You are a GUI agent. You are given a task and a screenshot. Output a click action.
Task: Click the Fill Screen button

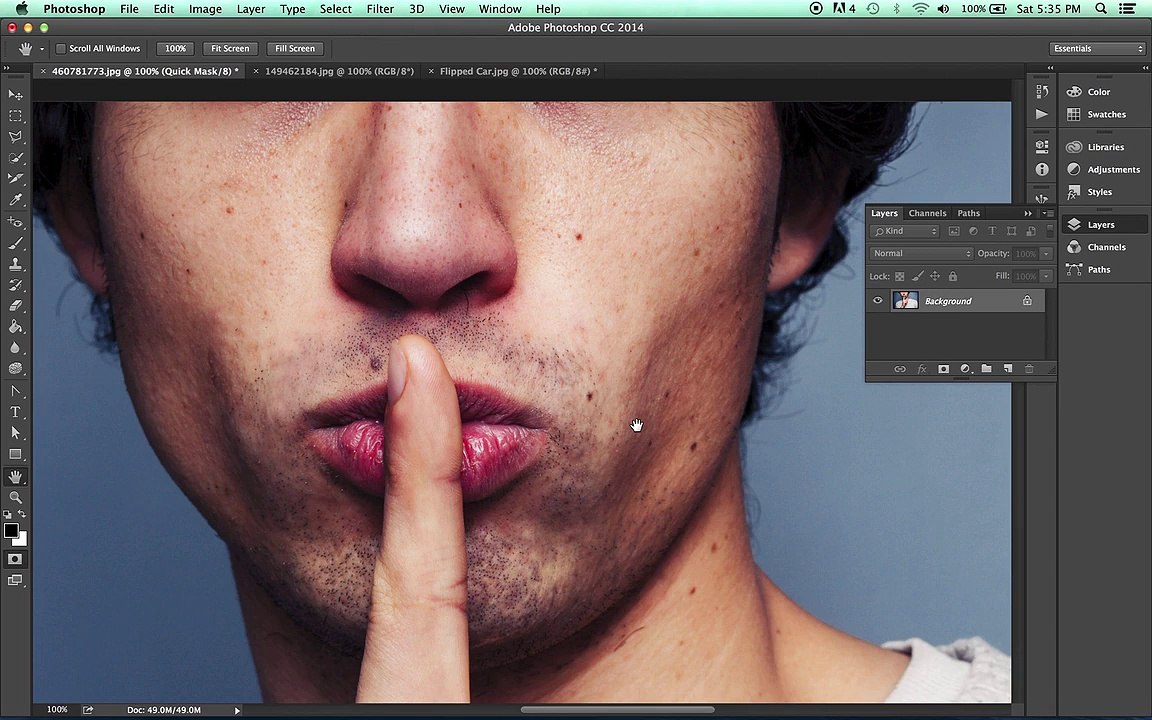pyautogui.click(x=295, y=48)
